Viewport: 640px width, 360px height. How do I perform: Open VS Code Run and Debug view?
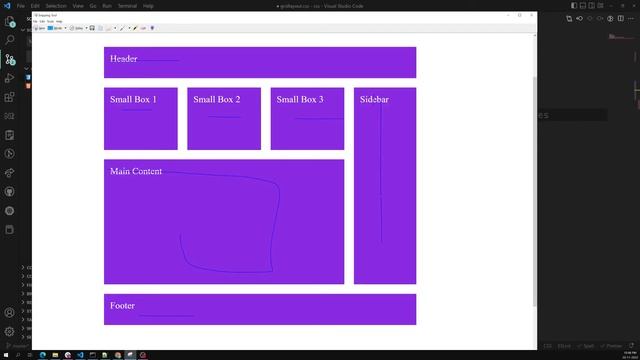point(9,78)
